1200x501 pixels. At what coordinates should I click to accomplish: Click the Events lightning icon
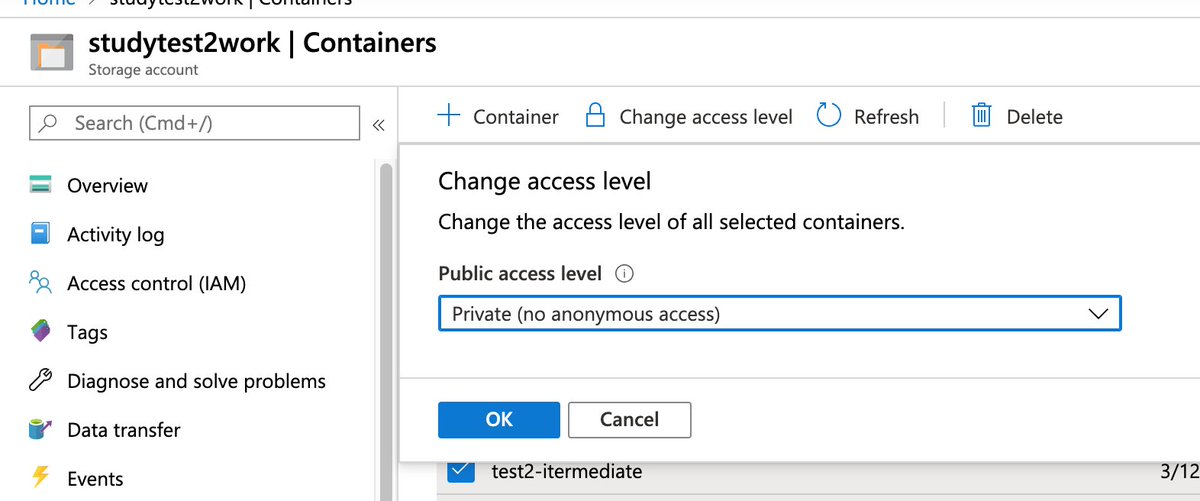pos(40,478)
